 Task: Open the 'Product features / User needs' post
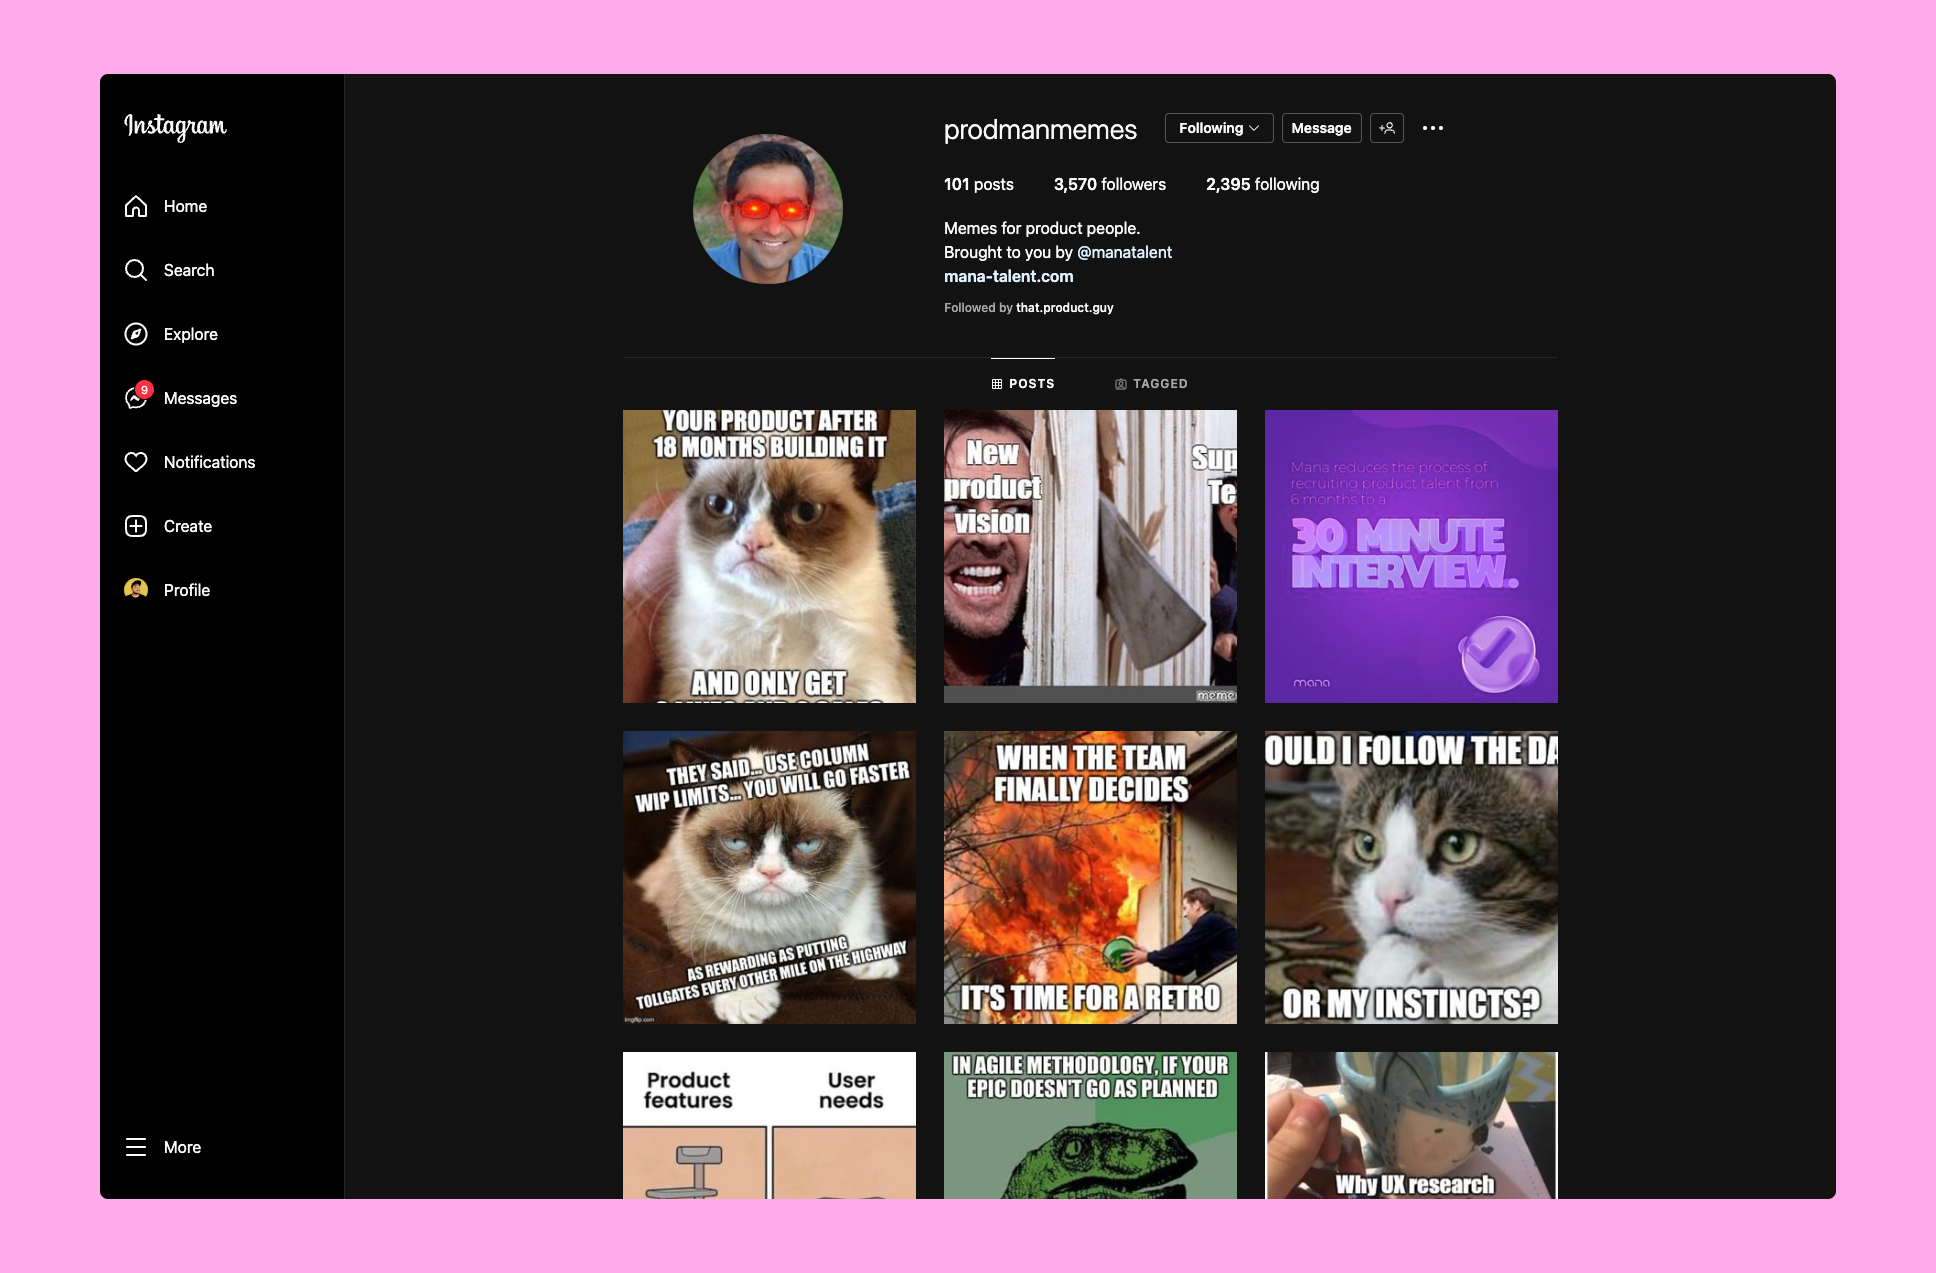coord(769,1125)
